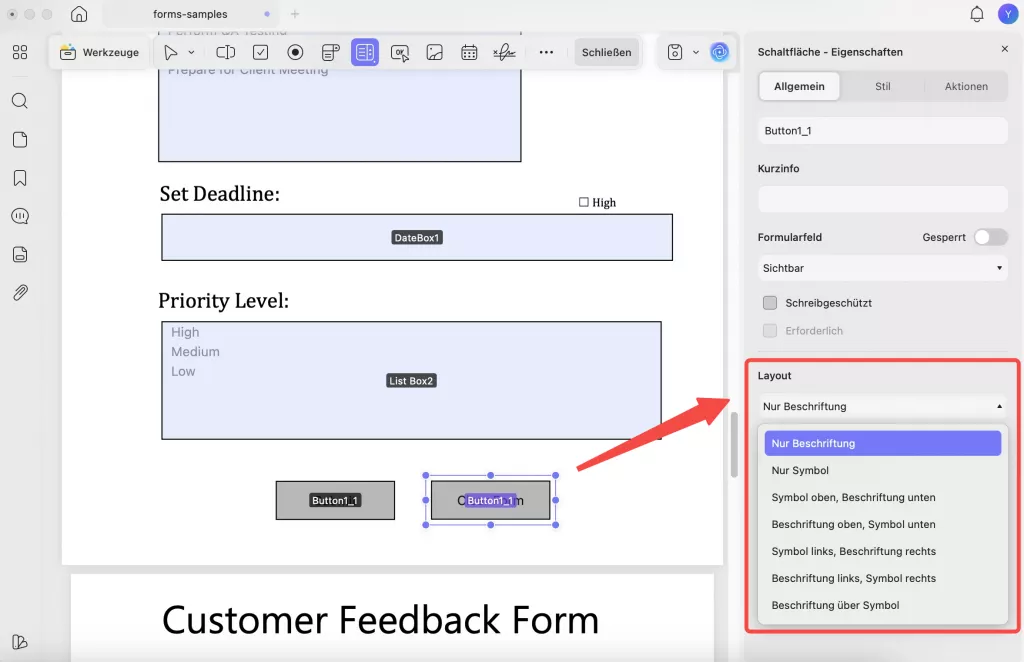Check the Schreibgeschützt checkbox

pos(770,303)
